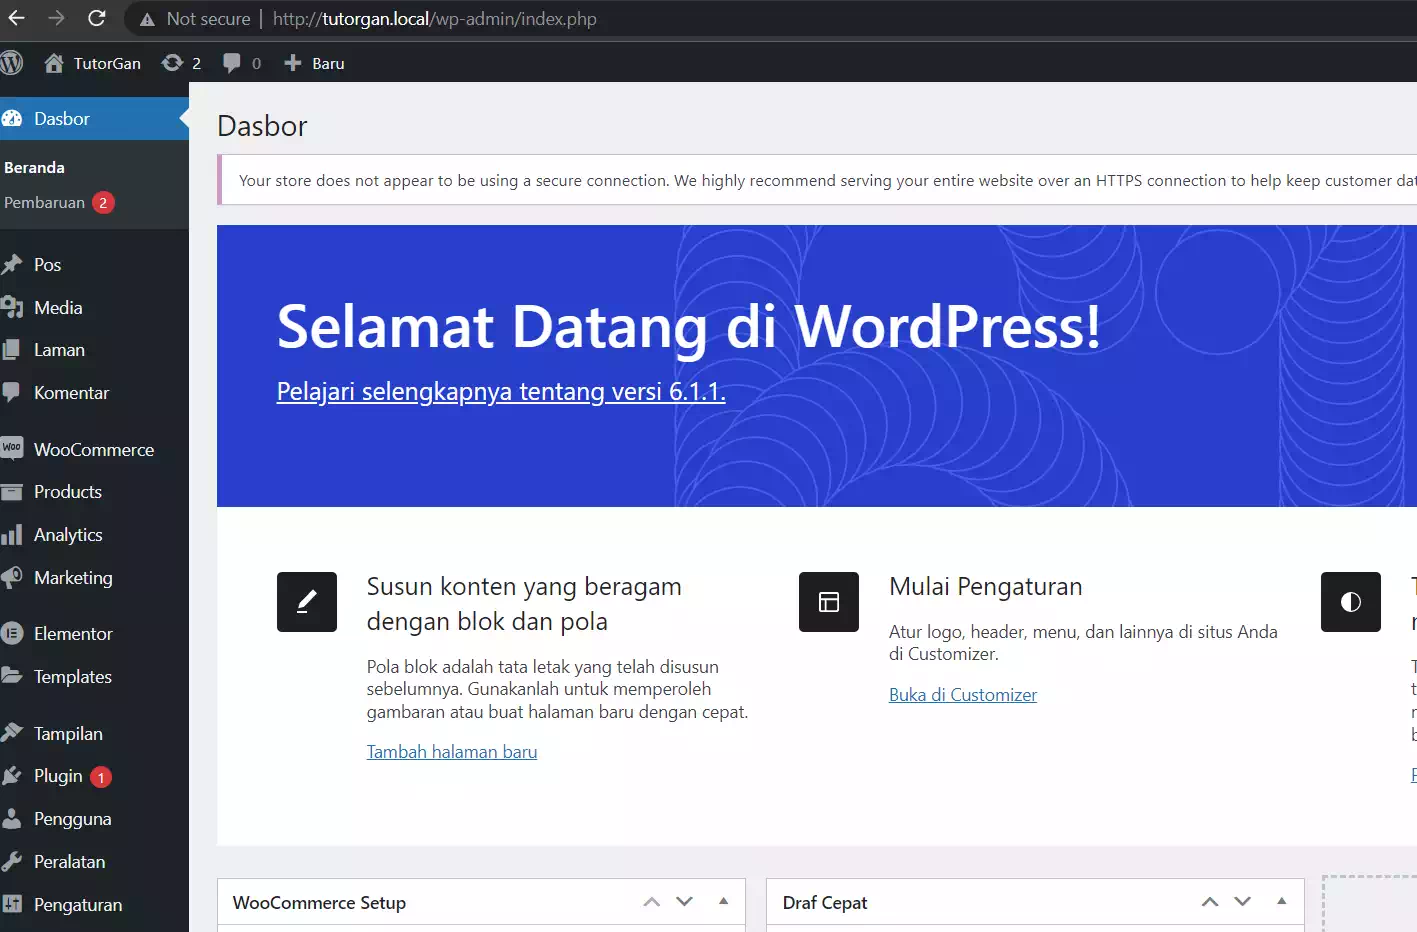
Task: Click the Mulai Pengaturan heading
Action: [986, 586]
